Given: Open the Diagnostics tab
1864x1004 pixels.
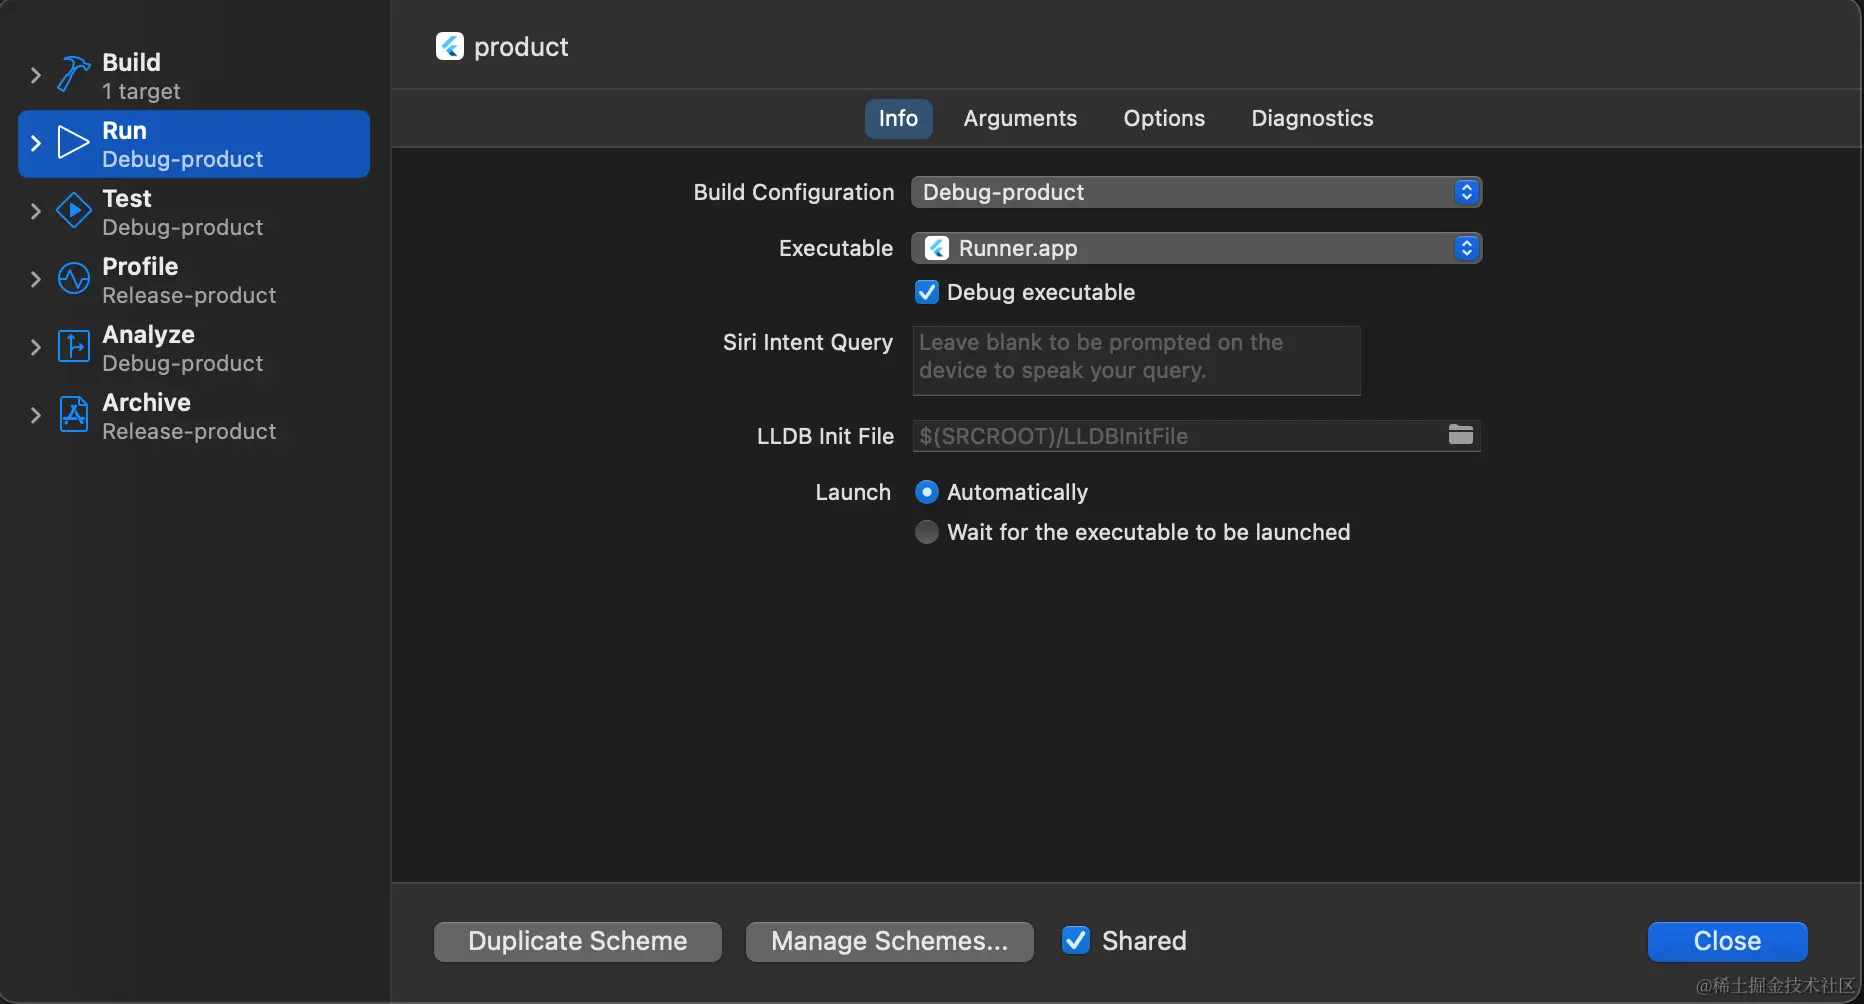Looking at the screenshot, I should click(1312, 118).
